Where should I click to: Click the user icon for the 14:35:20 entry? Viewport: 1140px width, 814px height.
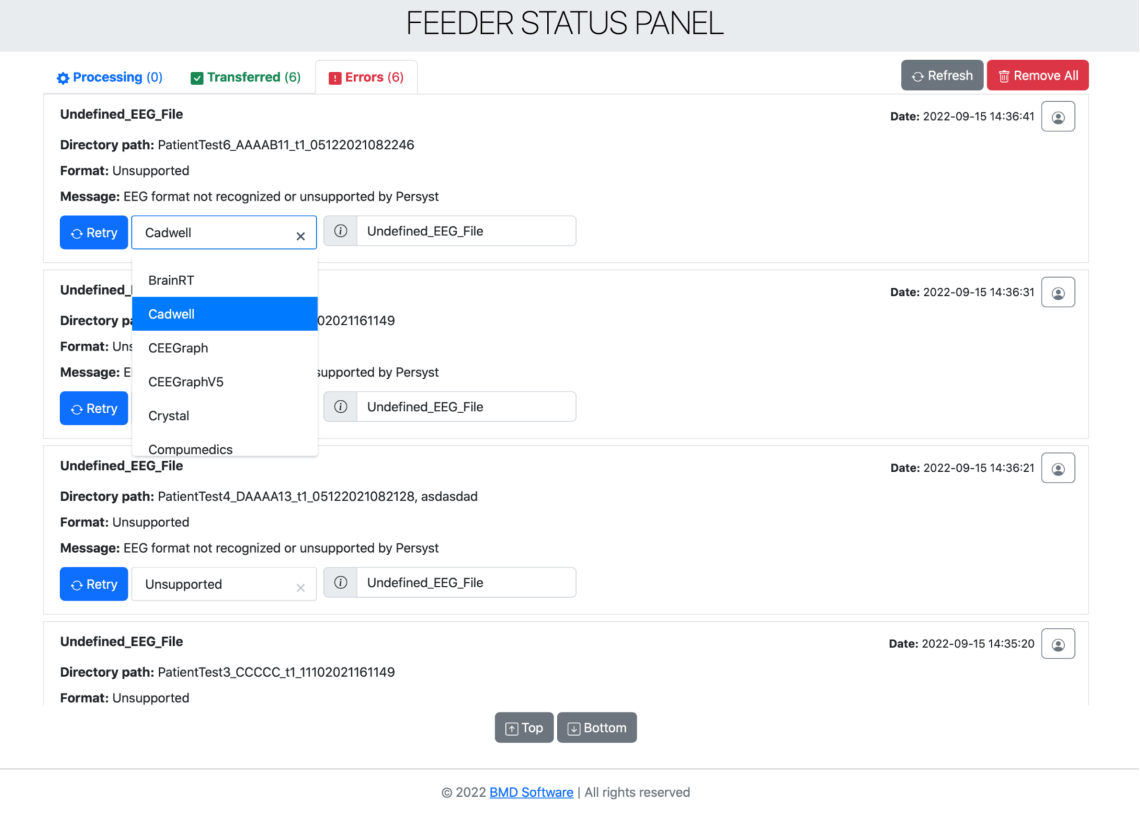[x=1058, y=645]
